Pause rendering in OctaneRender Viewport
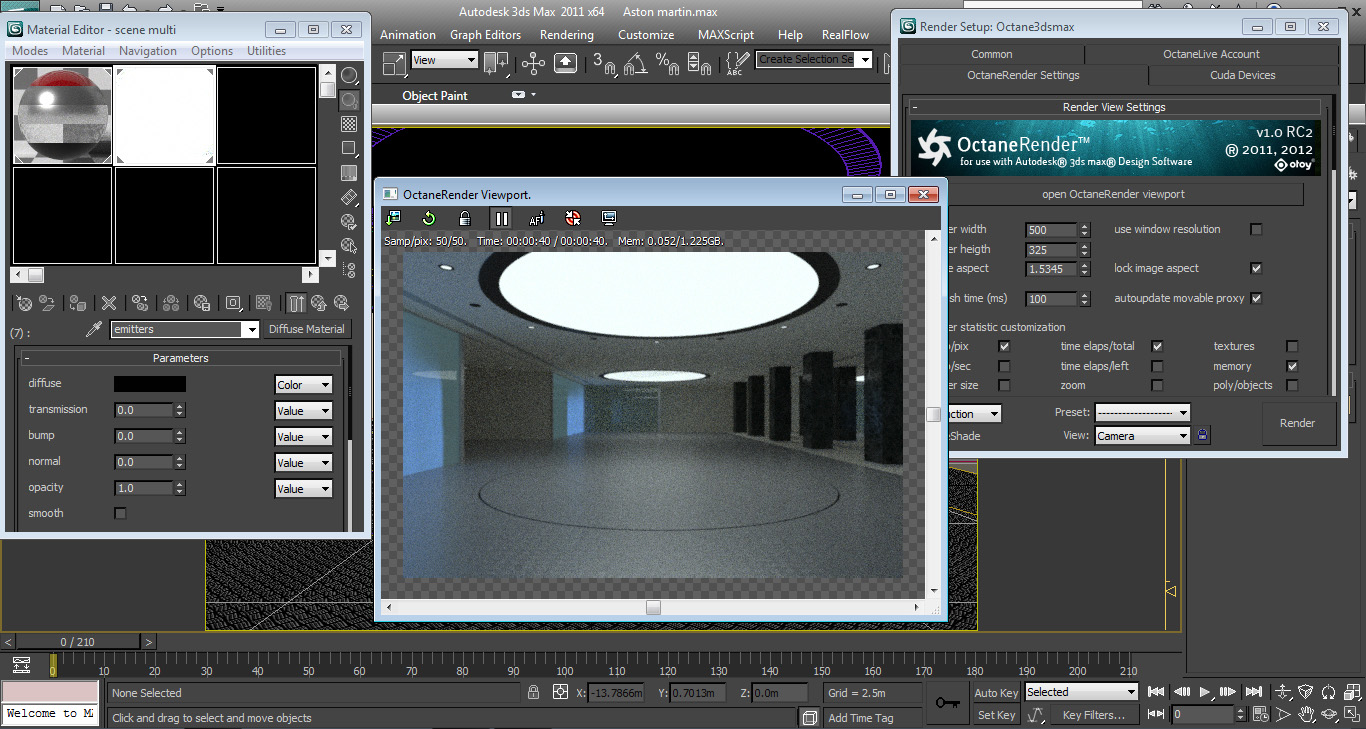Image resolution: width=1366 pixels, height=729 pixels. 501,218
